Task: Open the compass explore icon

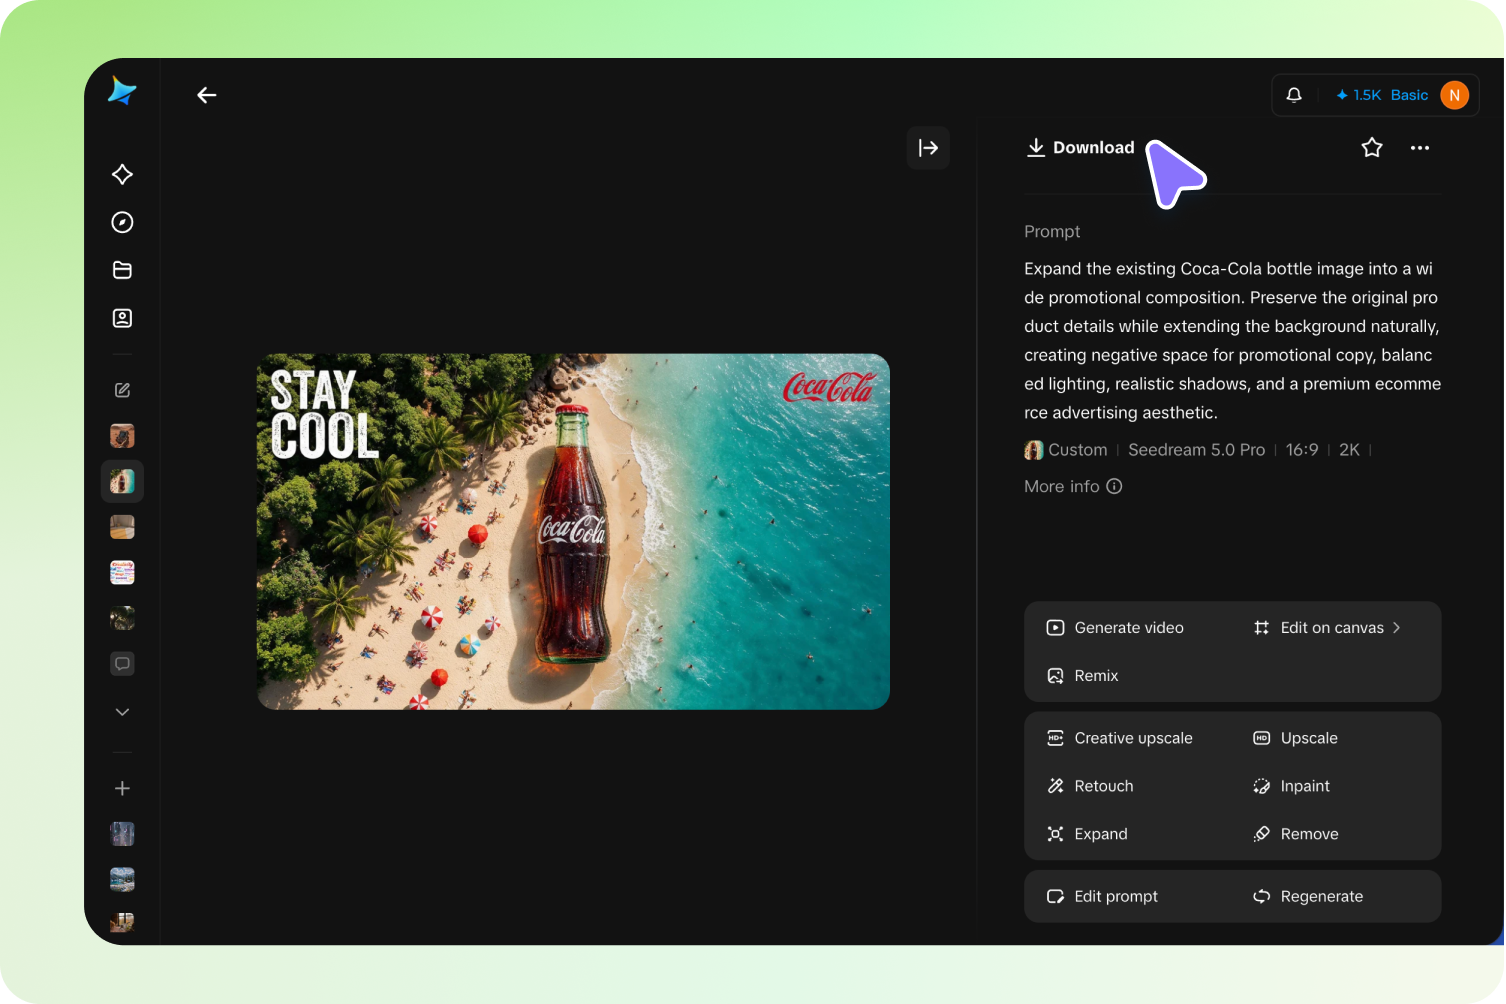Action: [x=122, y=222]
